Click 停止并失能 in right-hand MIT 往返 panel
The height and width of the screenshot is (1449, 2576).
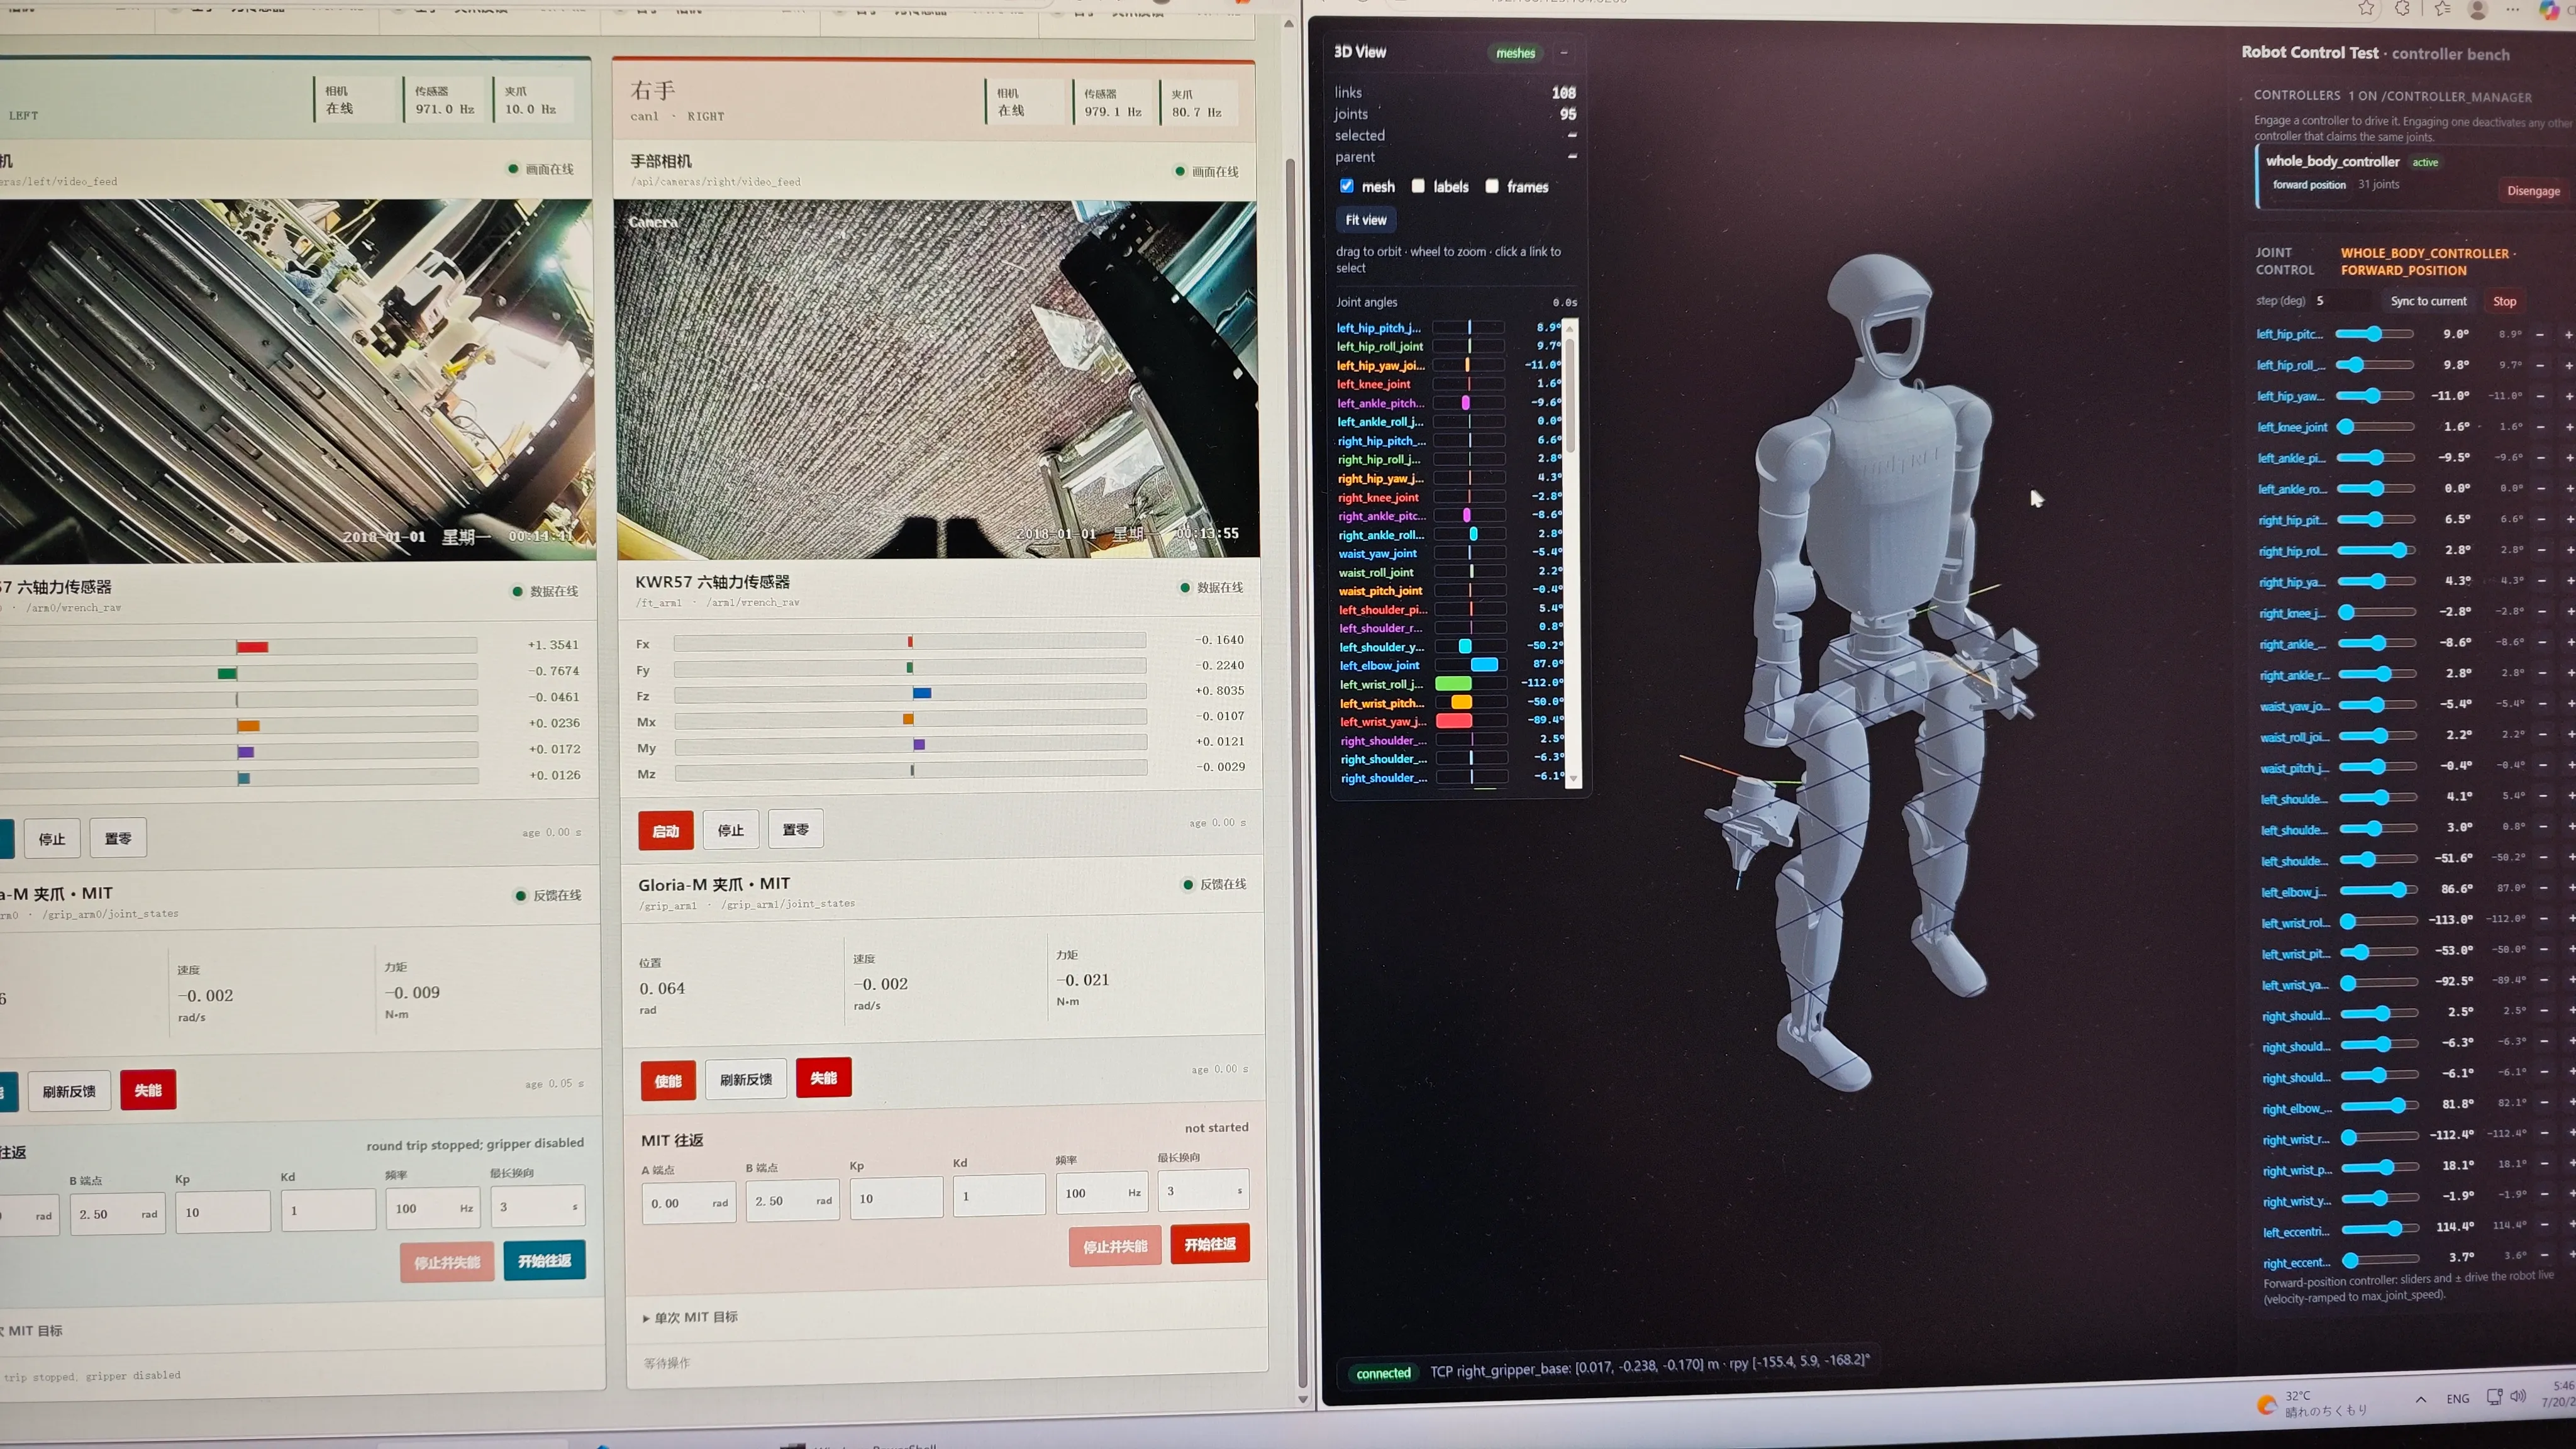coord(1115,1246)
